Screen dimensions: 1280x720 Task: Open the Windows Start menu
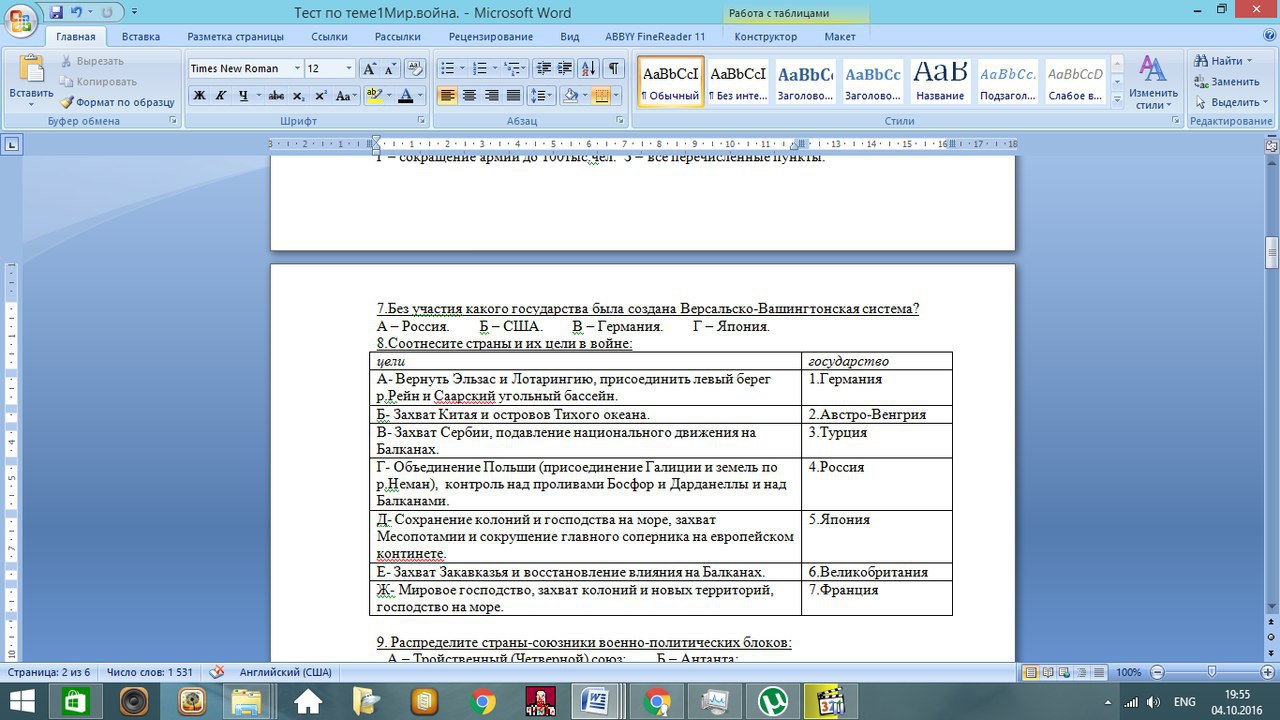point(22,700)
